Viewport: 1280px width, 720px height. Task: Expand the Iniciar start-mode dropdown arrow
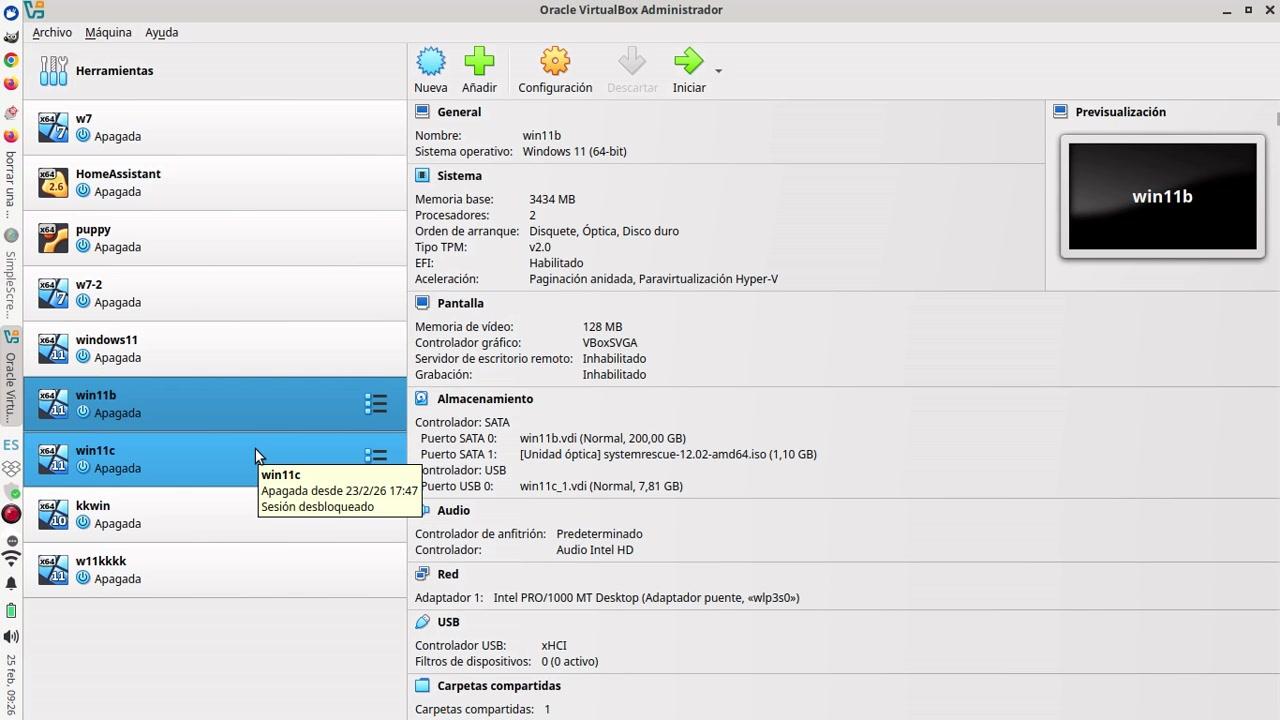point(718,71)
